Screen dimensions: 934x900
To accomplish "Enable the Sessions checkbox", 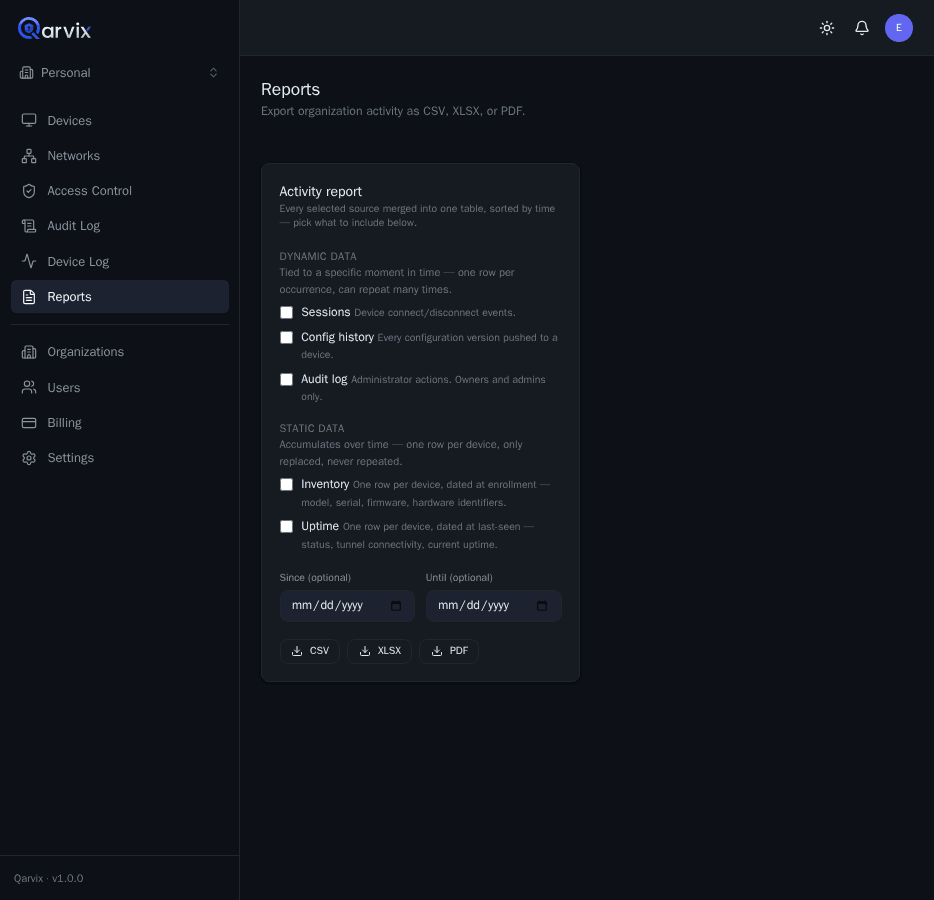I will tap(287, 313).
